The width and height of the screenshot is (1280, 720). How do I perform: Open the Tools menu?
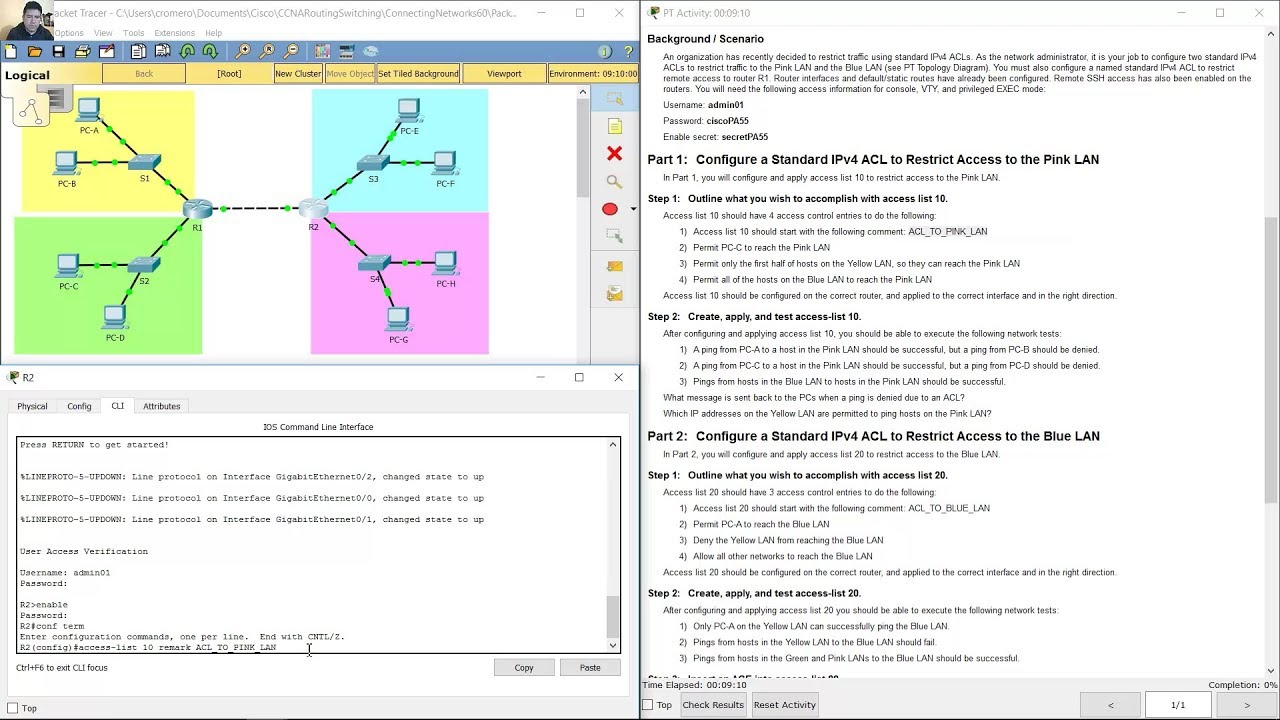tap(134, 33)
